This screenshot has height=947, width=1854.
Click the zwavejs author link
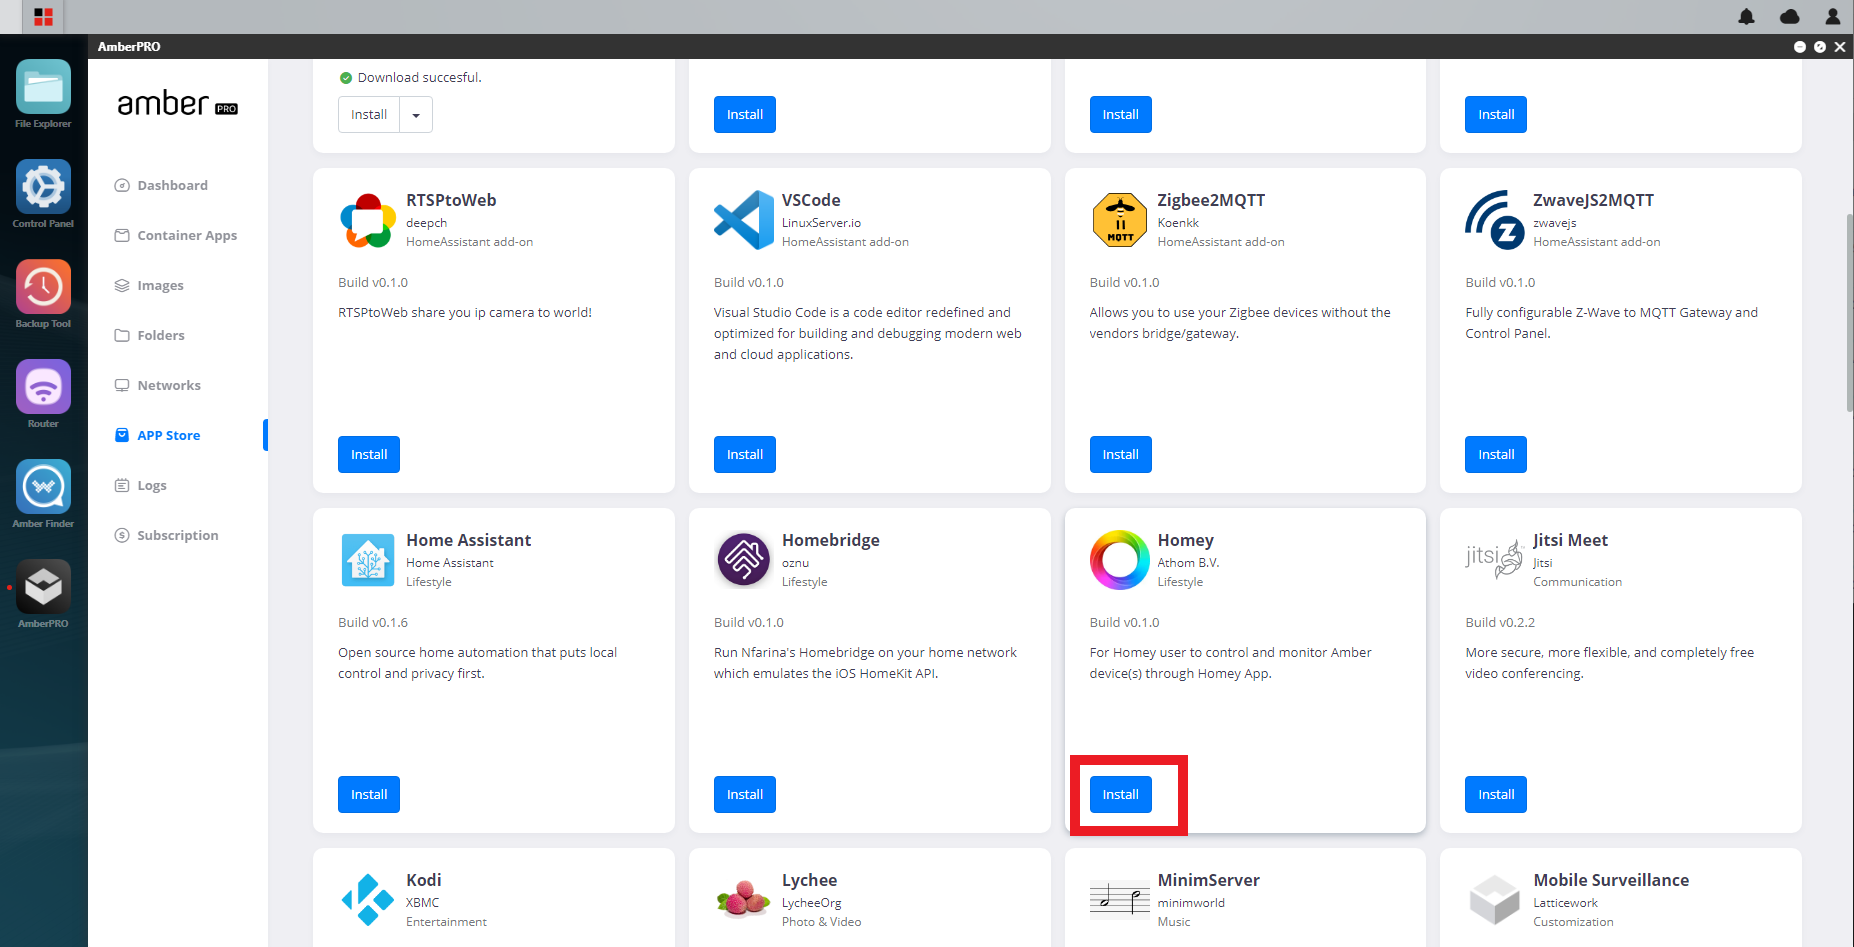coord(1554,223)
